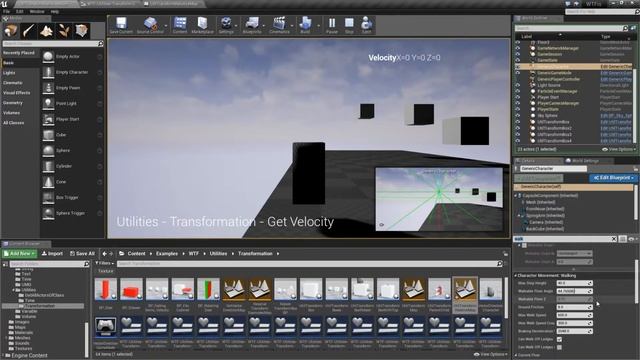This screenshot has height=360, width=640.
Task: Collapse CapsuleComponent (Inherited) in components tree
Action: tap(516, 196)
